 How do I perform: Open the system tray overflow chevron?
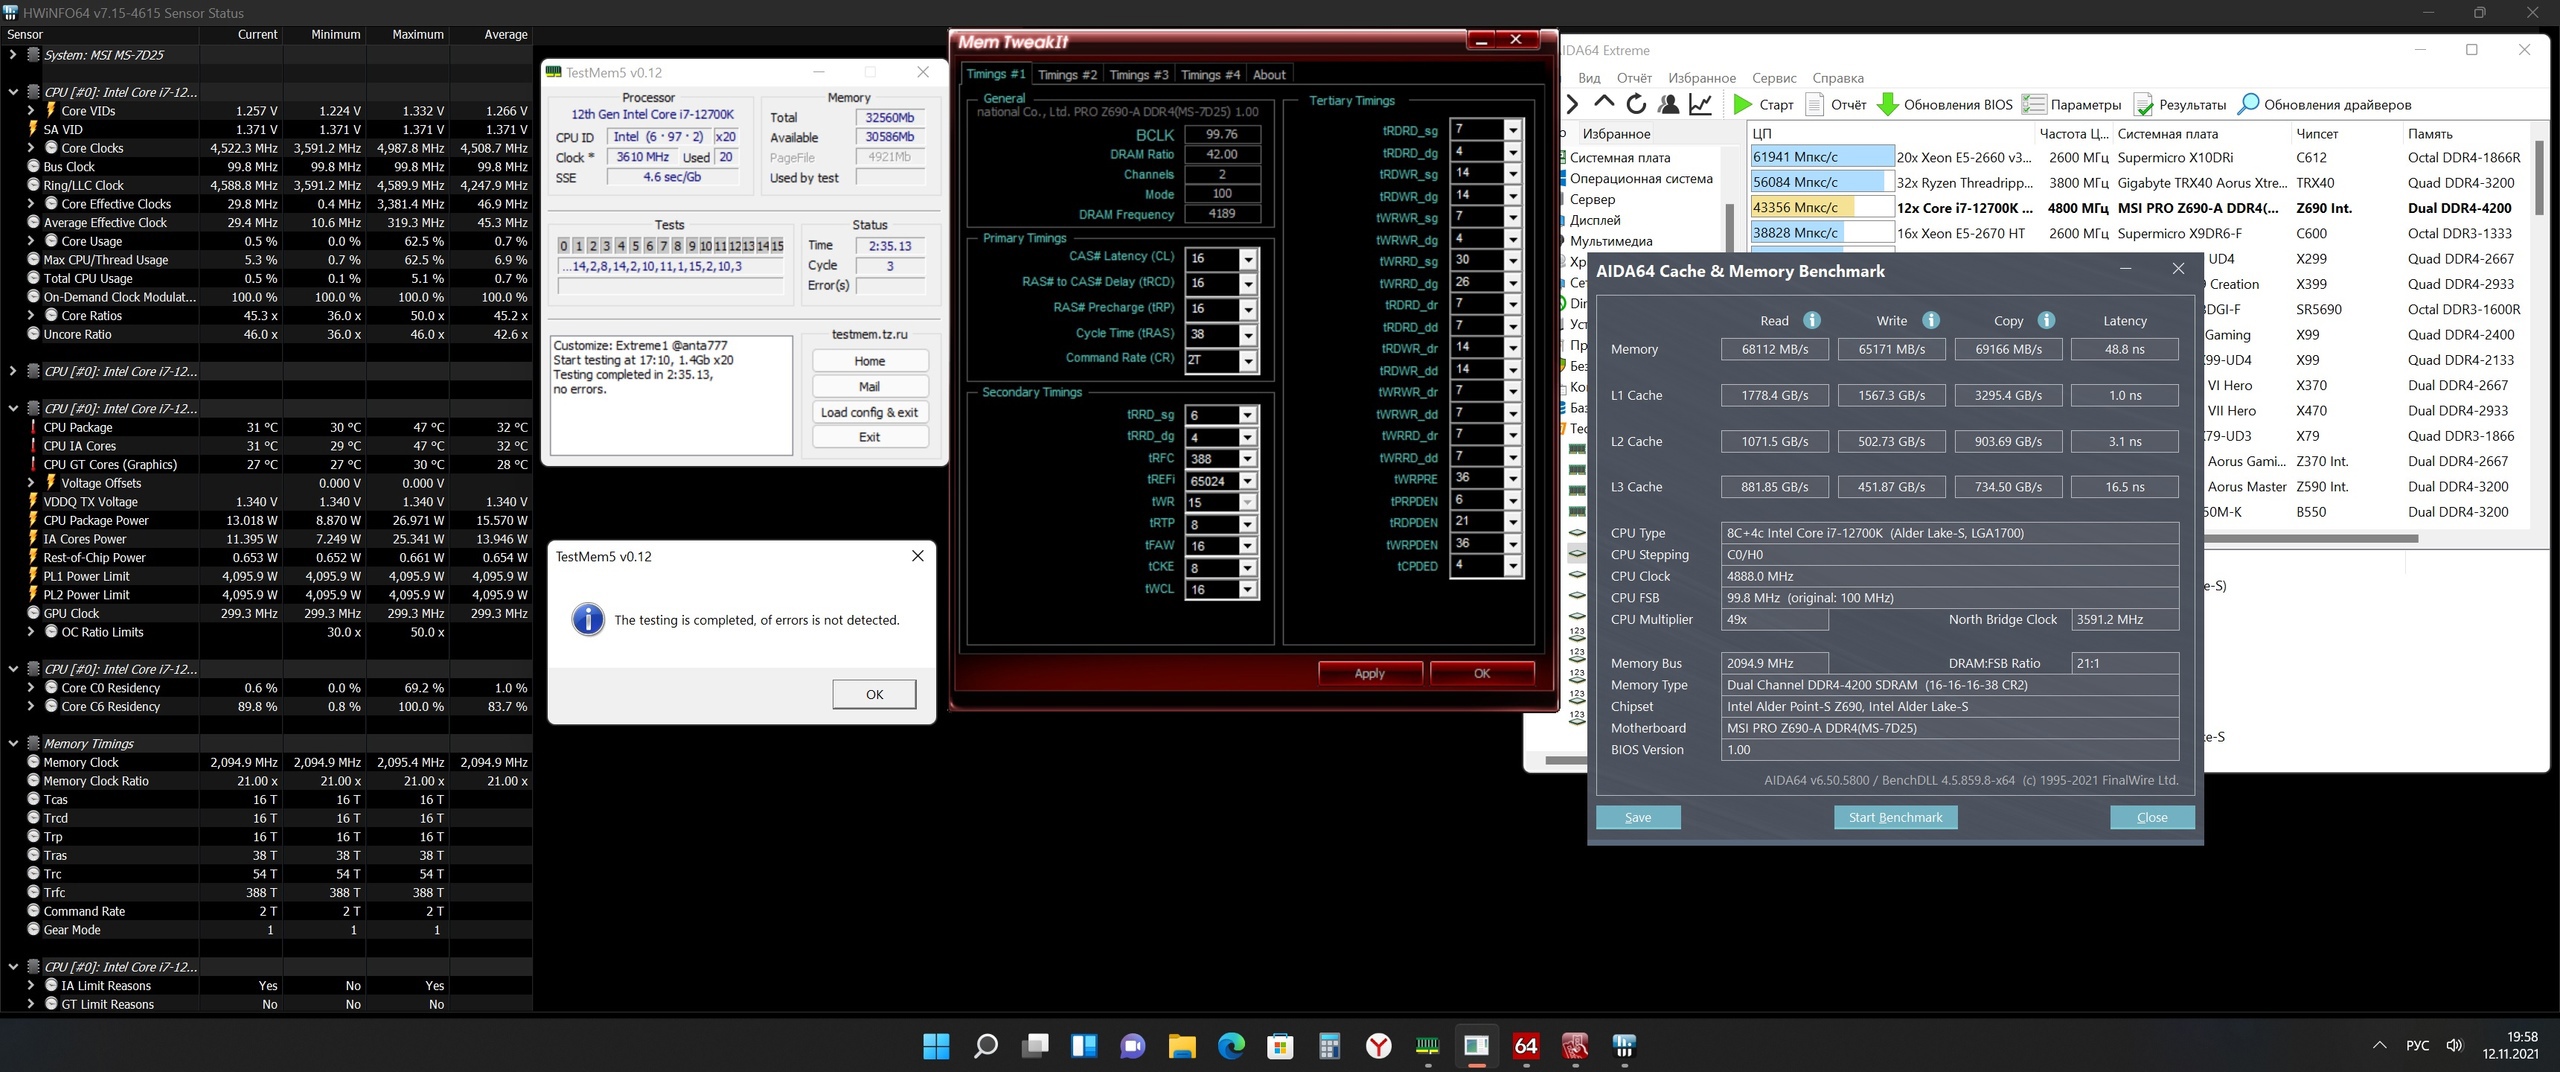click(2379, 1045)
